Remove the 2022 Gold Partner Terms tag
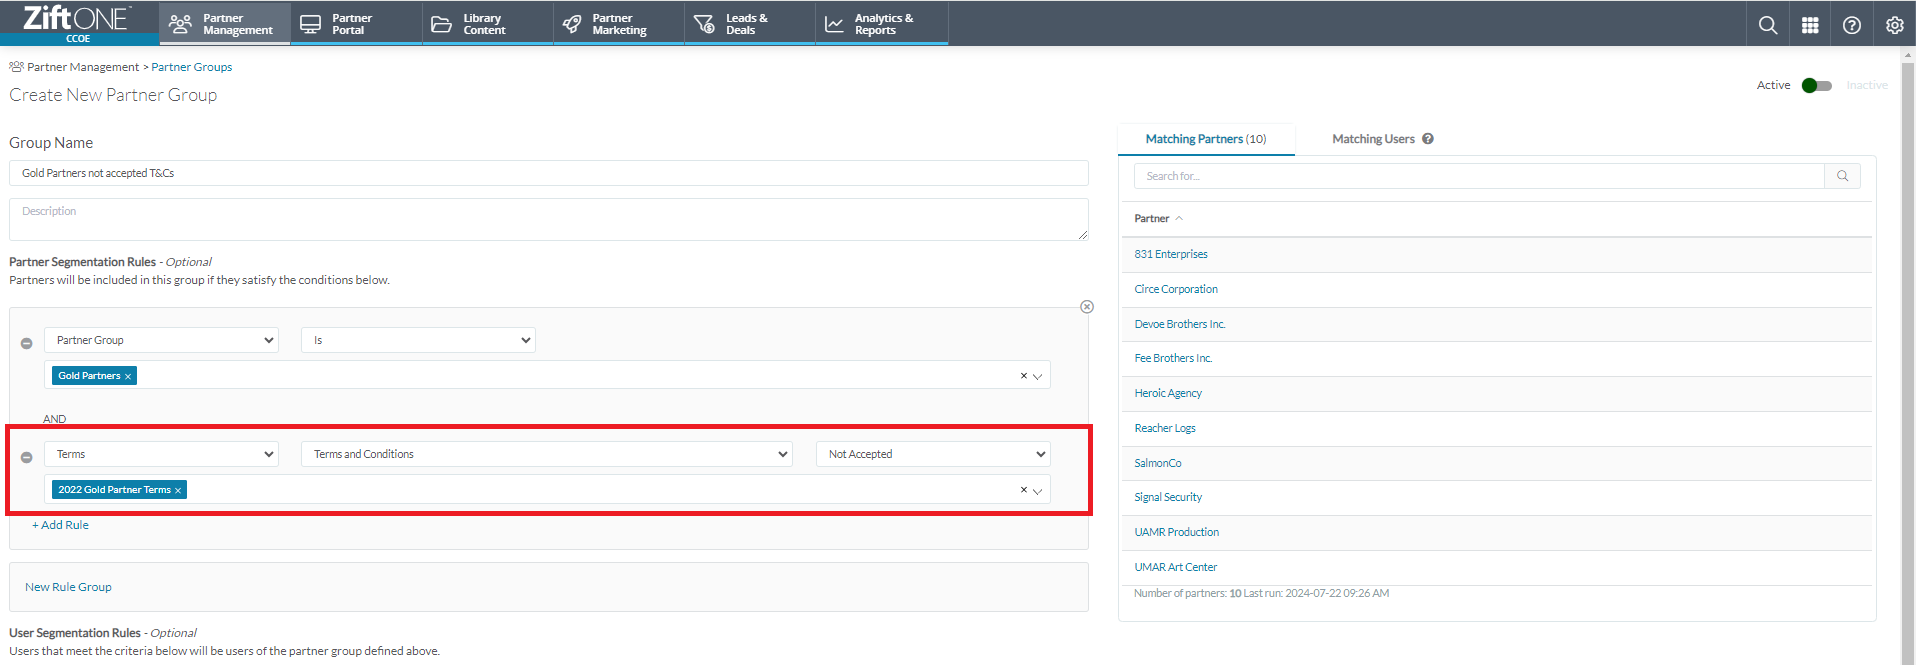The image size is (1916, 665). 178,490
